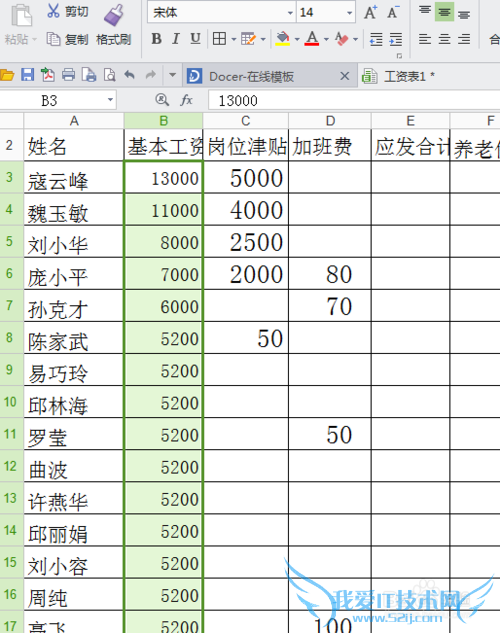Viewport: 500px width, 633px height.
Task: Click cell containing 陈家武
Action: 73,337
